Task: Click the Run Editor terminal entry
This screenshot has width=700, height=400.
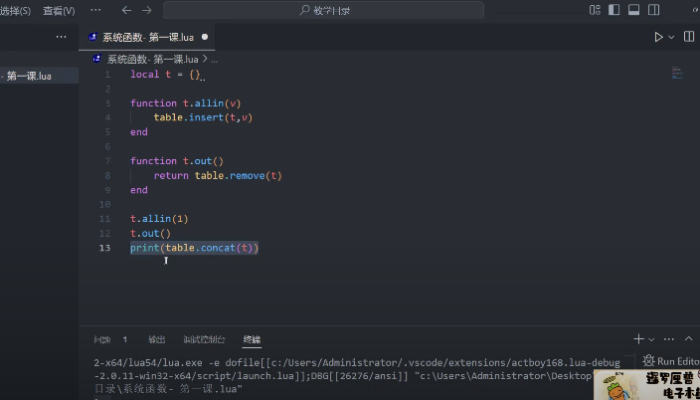Action: 670,361
